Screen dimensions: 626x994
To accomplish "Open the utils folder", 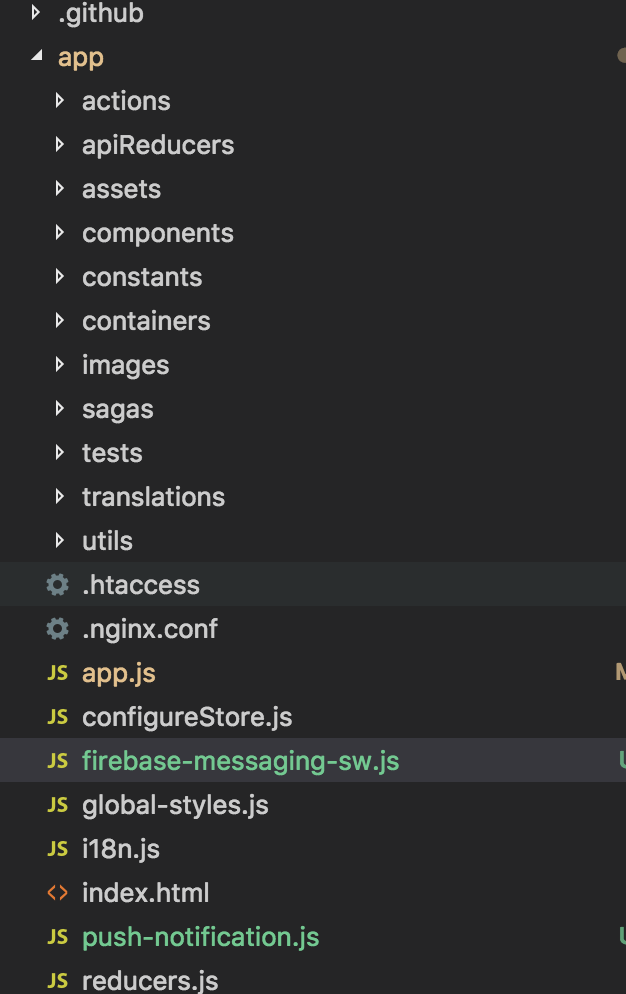I will (107, 541).
